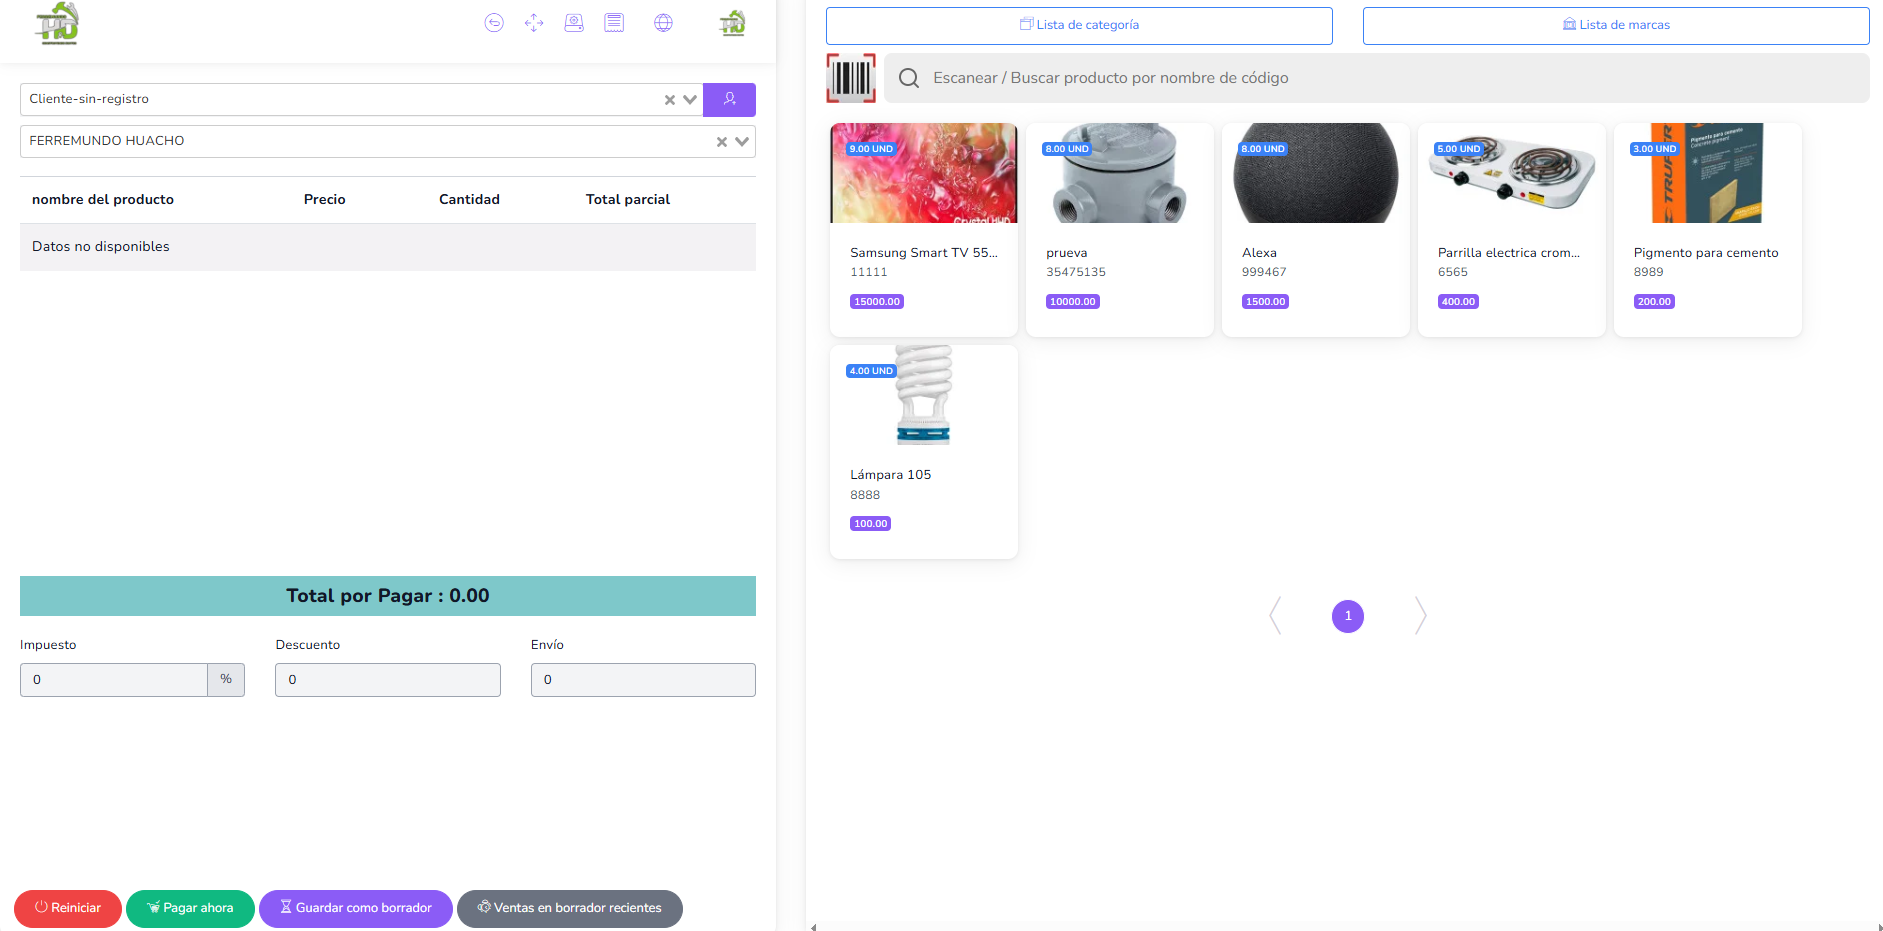Click the add customer icon button
1883x931 pixels.
click(x=729, y=99)
